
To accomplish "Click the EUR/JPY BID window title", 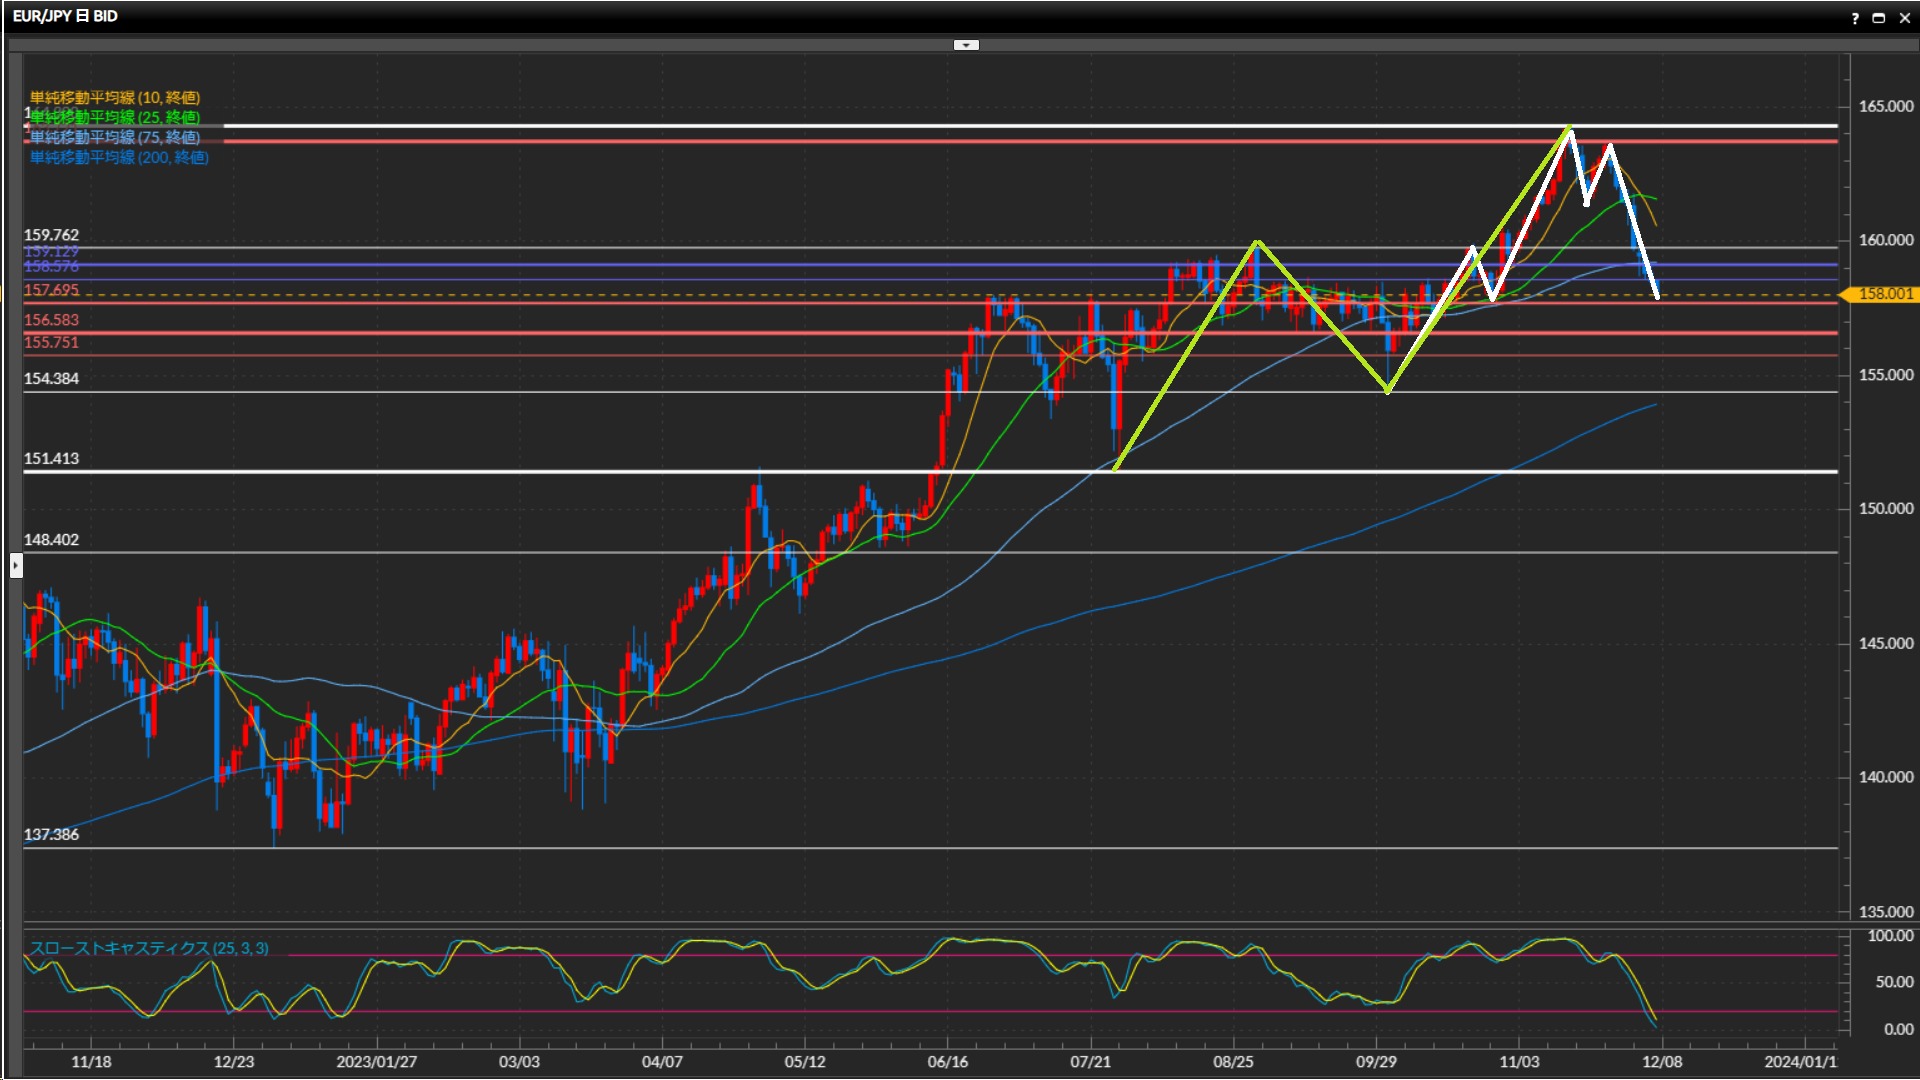I will coord(65,16).
